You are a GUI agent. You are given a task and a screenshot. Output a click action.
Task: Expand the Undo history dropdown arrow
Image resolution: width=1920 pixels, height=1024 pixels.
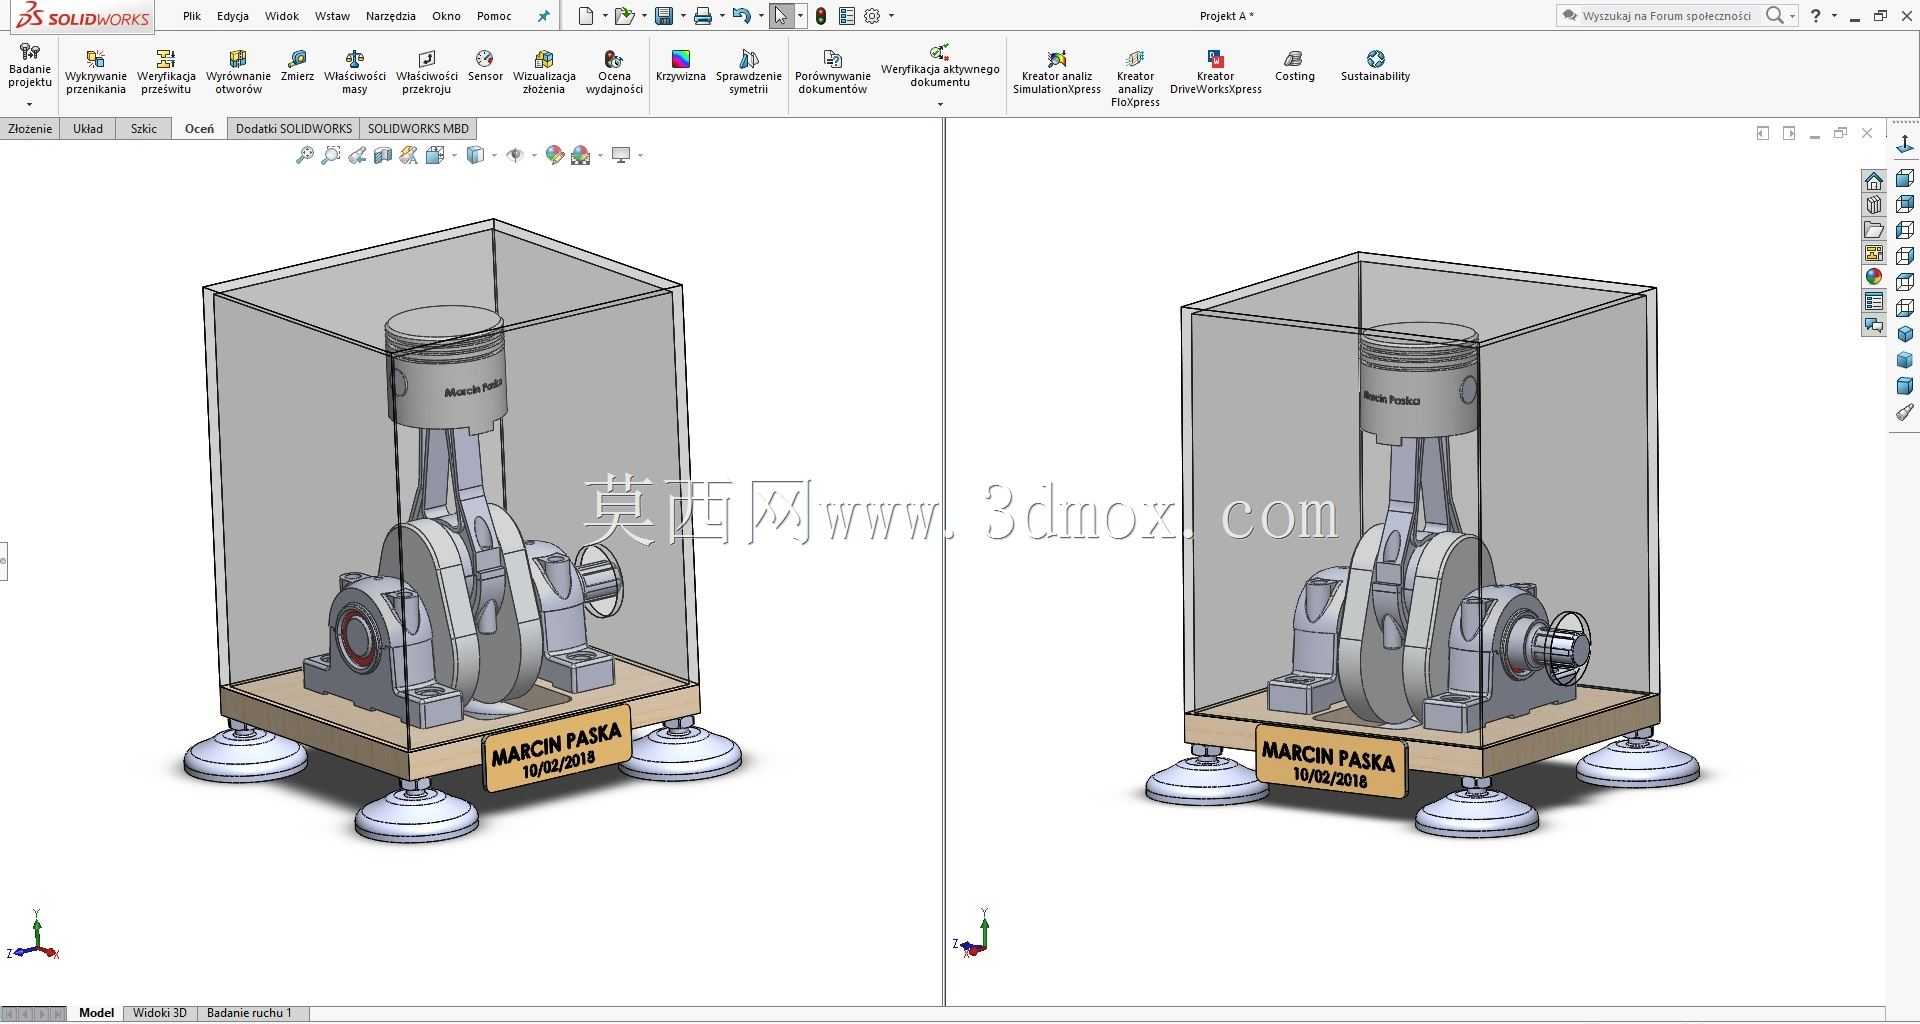761,16
